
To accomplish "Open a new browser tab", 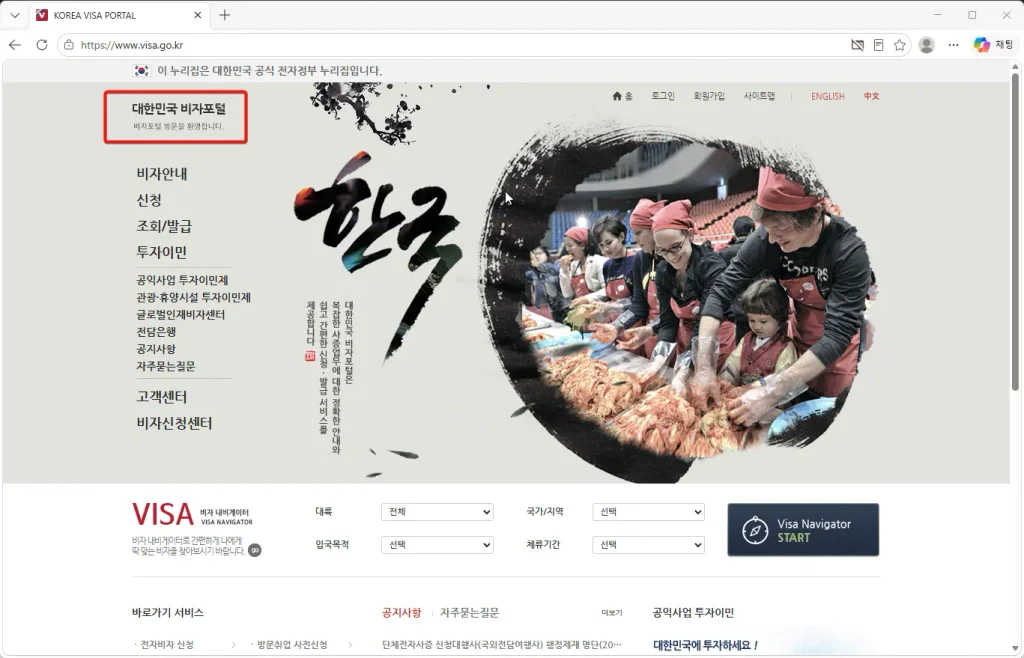I will 225,15.
